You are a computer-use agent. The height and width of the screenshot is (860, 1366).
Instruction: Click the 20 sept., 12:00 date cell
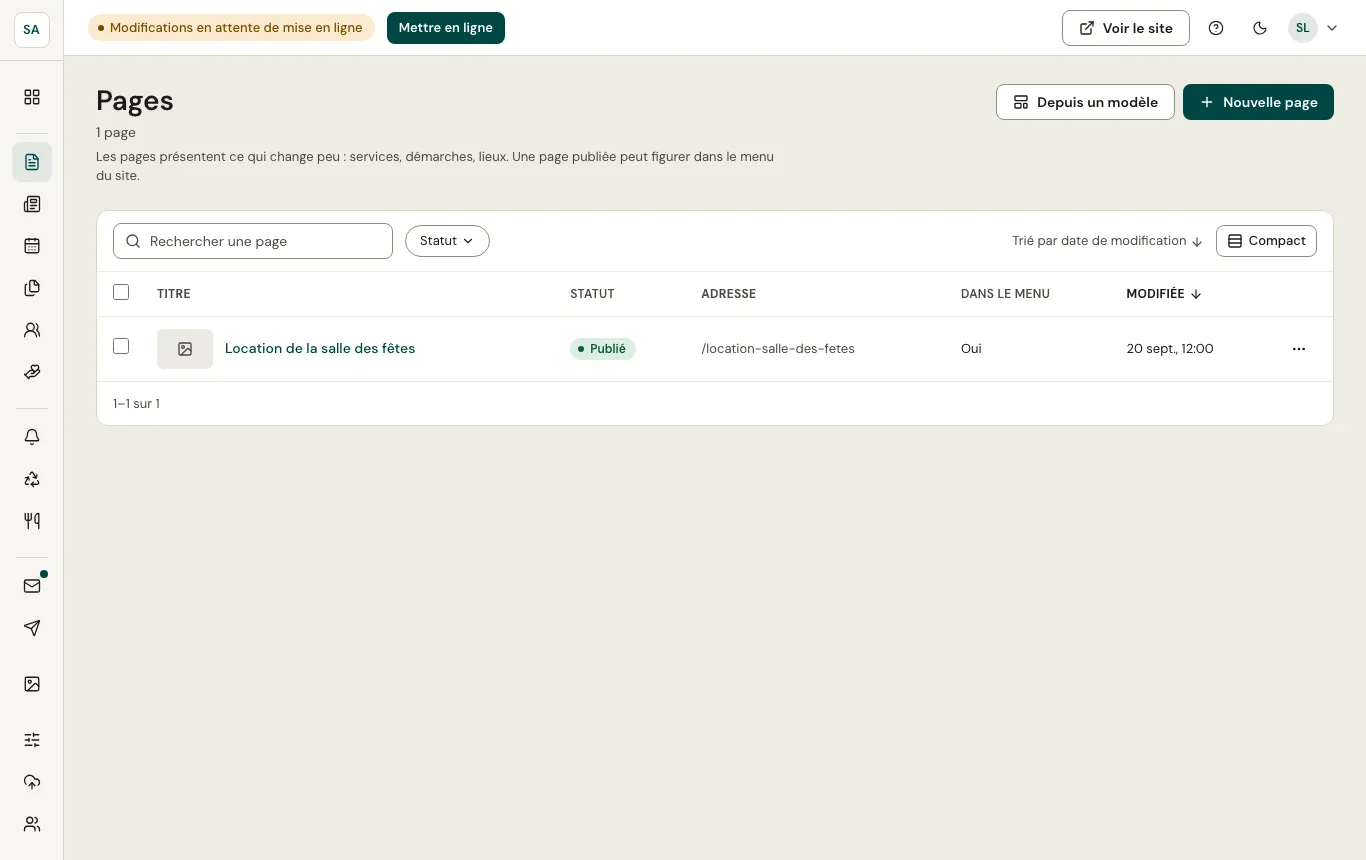[1170, 349]
